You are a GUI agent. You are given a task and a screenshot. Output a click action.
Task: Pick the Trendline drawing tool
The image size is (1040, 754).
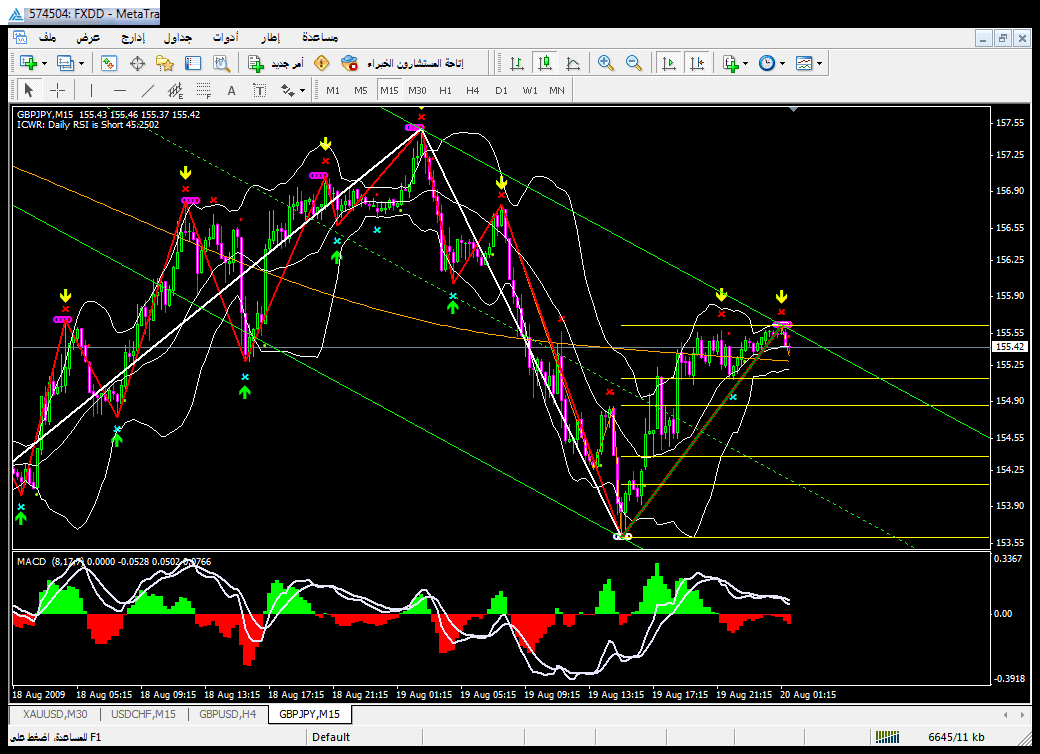click(147, 90)
